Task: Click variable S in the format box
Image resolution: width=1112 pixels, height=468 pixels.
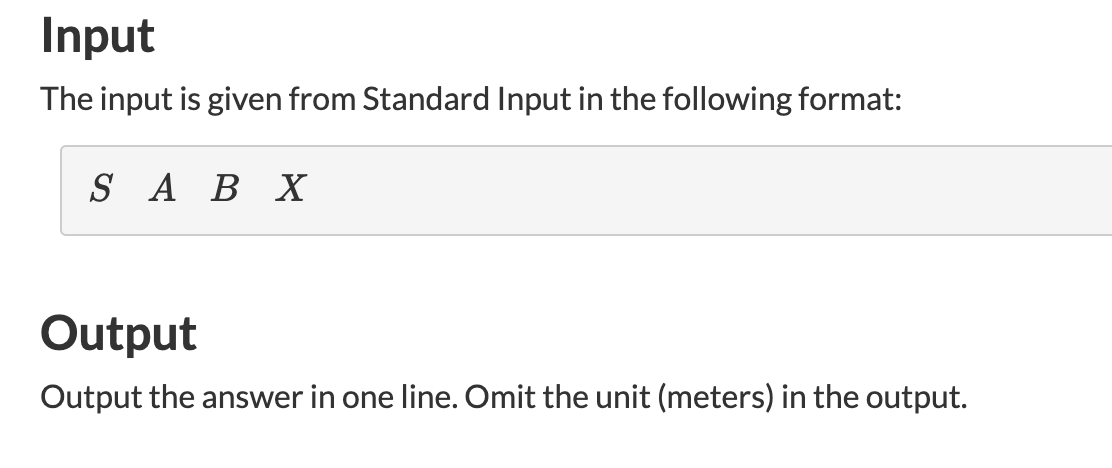Action: (100, 188)
